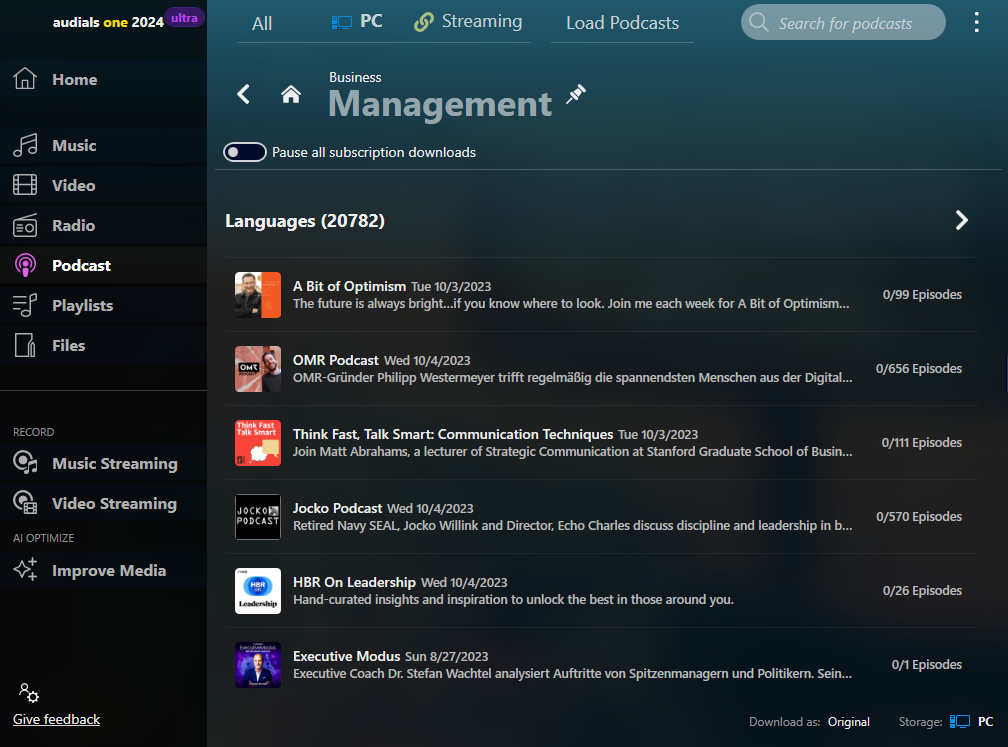
Task: Open Music section via note icon
Action: coord(25,145)
